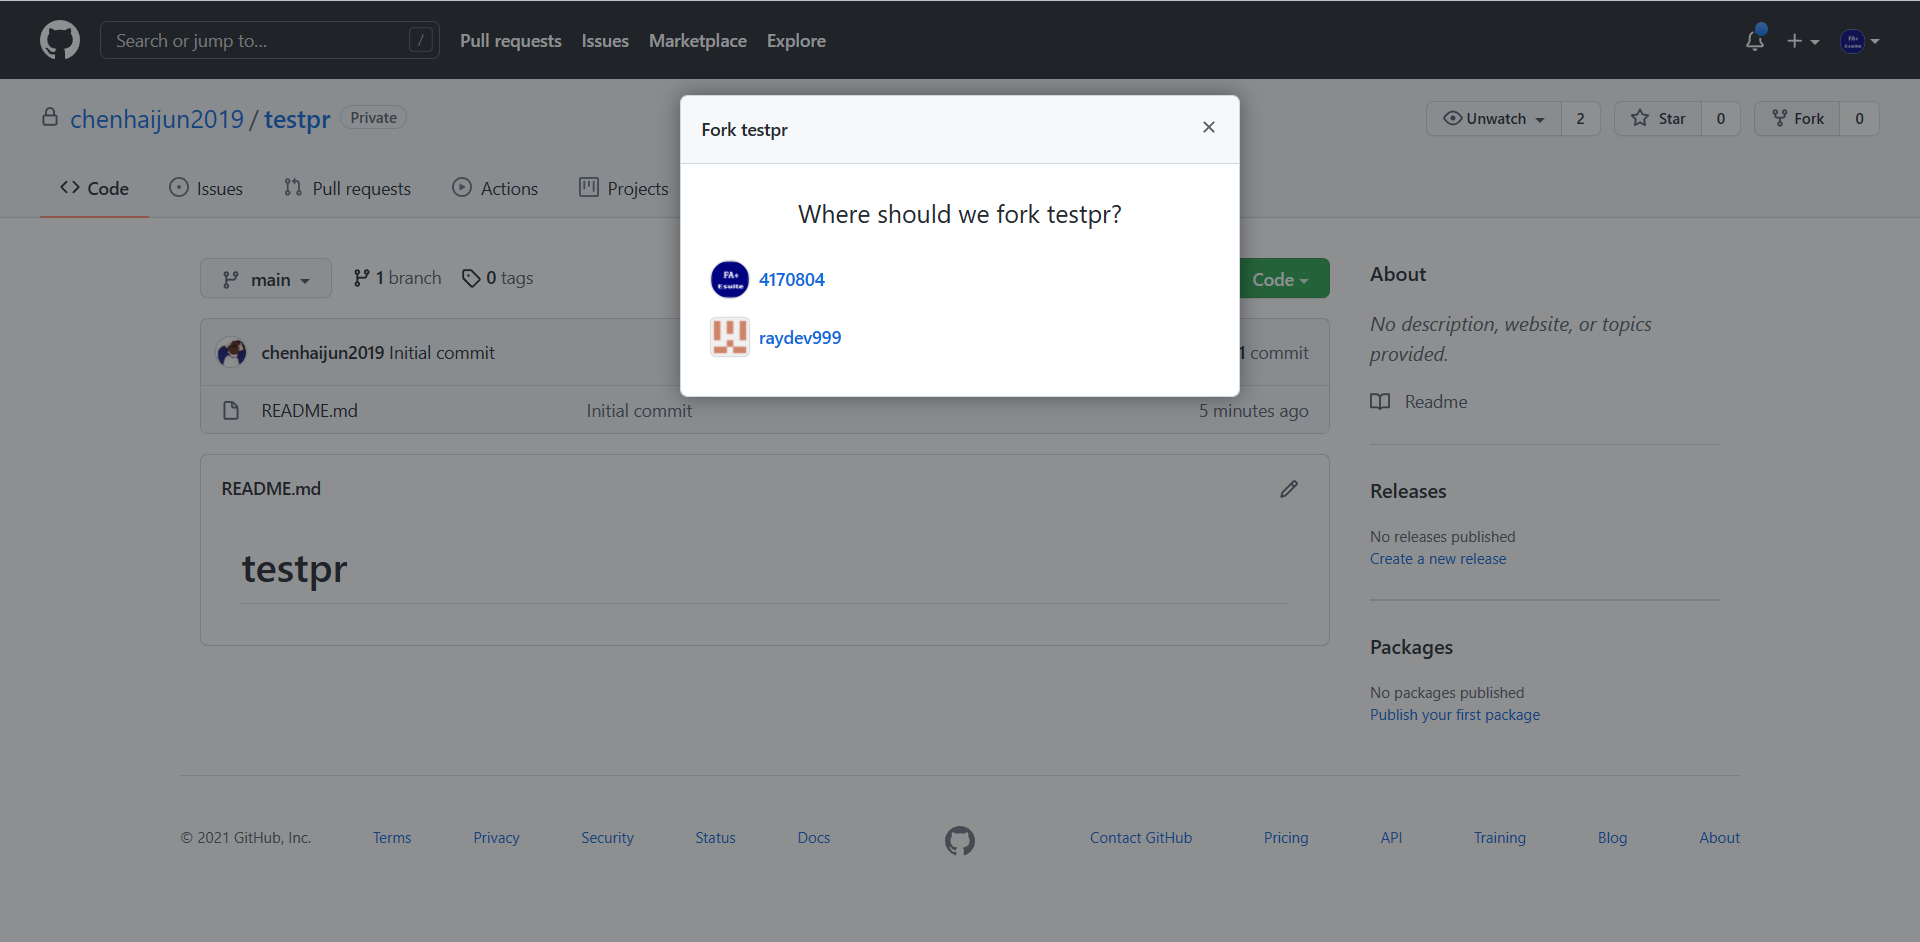This screenshot has height=942, width=1920.
Task: Choose 4170804 avatar as fork destination
Action: pos(730,280)
